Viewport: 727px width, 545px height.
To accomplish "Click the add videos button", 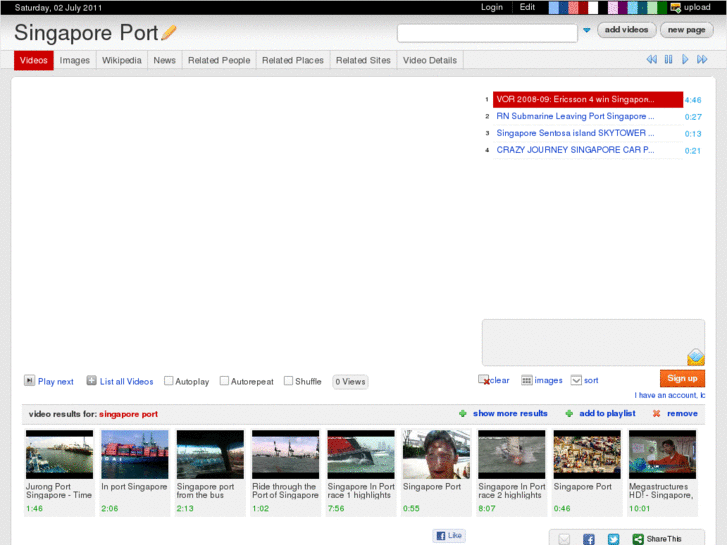I will 626,30.
